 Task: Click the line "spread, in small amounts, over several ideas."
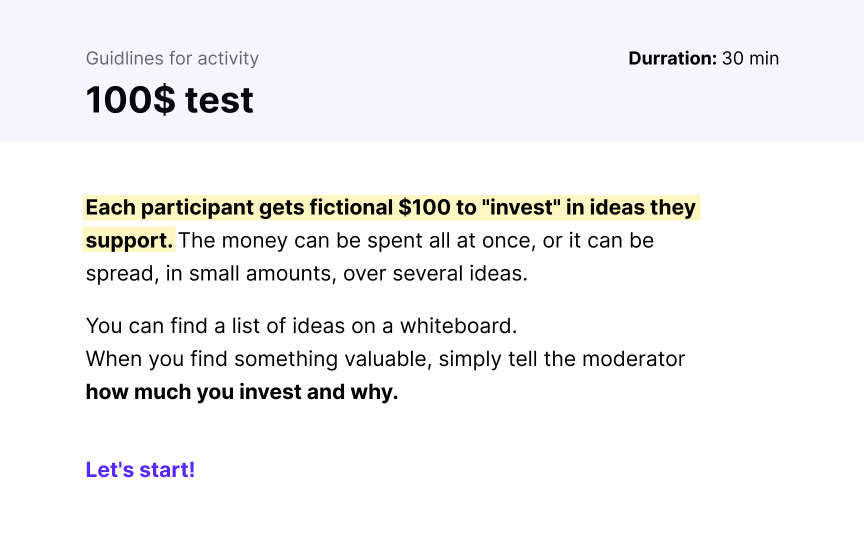pyautogui.click(x=306, y=274)
